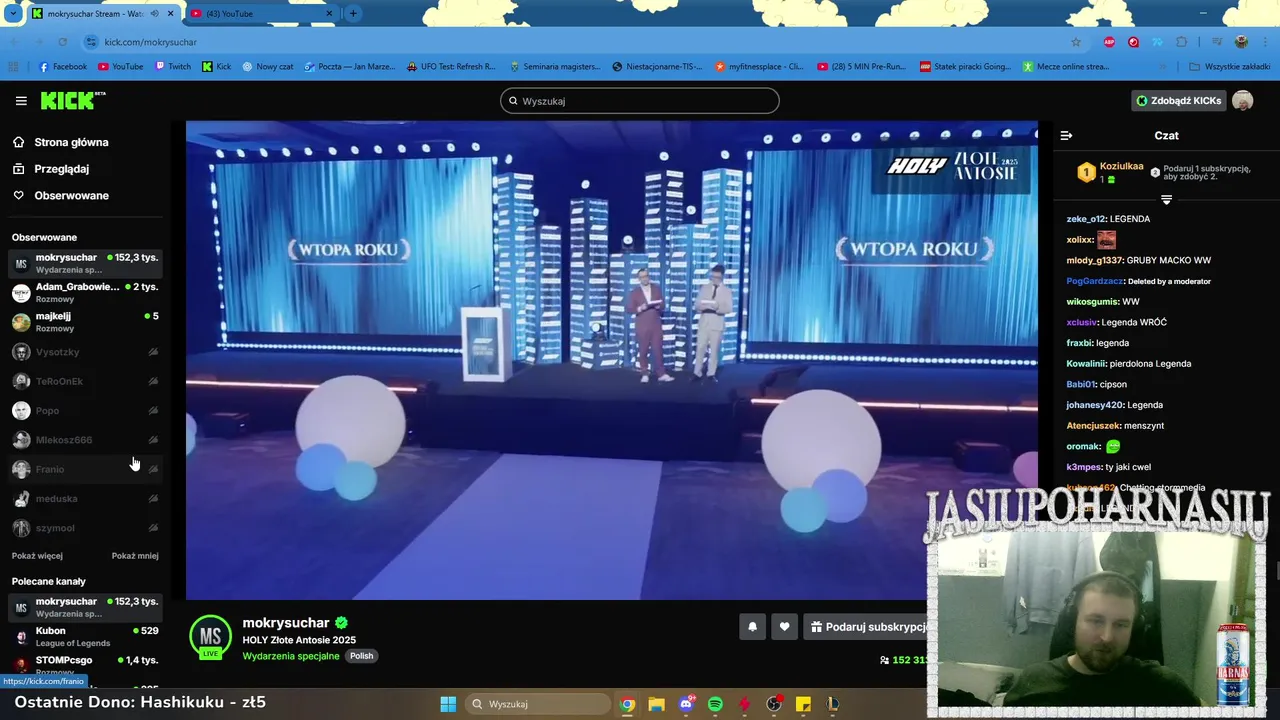
Task: Click the stream video player
Action: [612, 360]
